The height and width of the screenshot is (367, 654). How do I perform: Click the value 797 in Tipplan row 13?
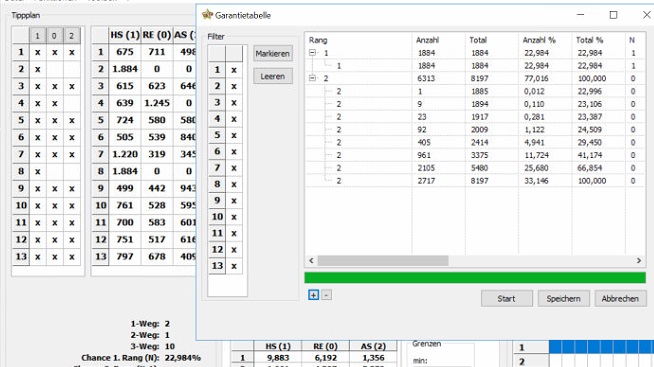point(125,257)
